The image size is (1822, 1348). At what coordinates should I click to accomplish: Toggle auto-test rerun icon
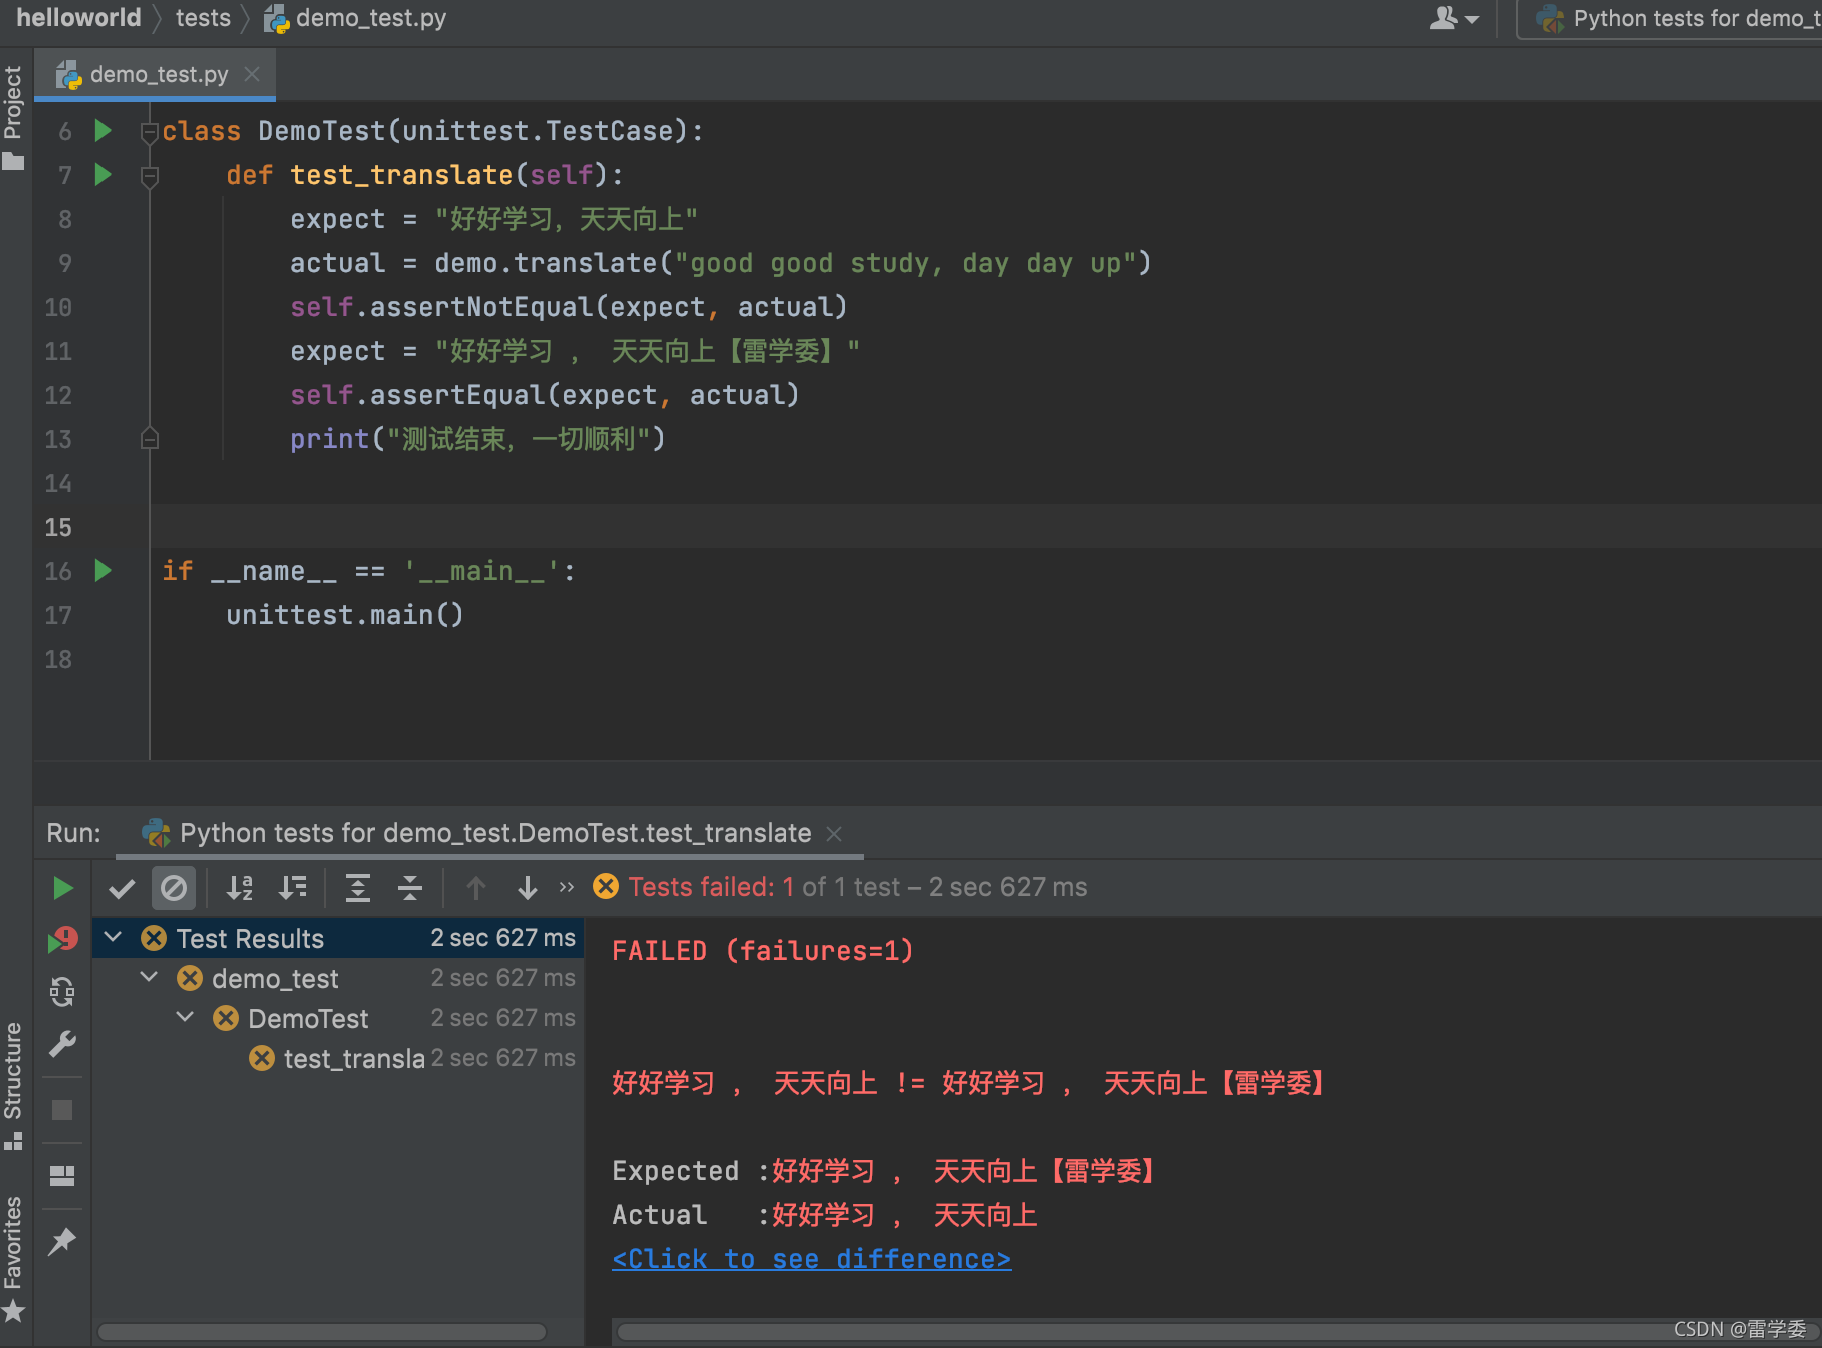[x=62, y=991]
